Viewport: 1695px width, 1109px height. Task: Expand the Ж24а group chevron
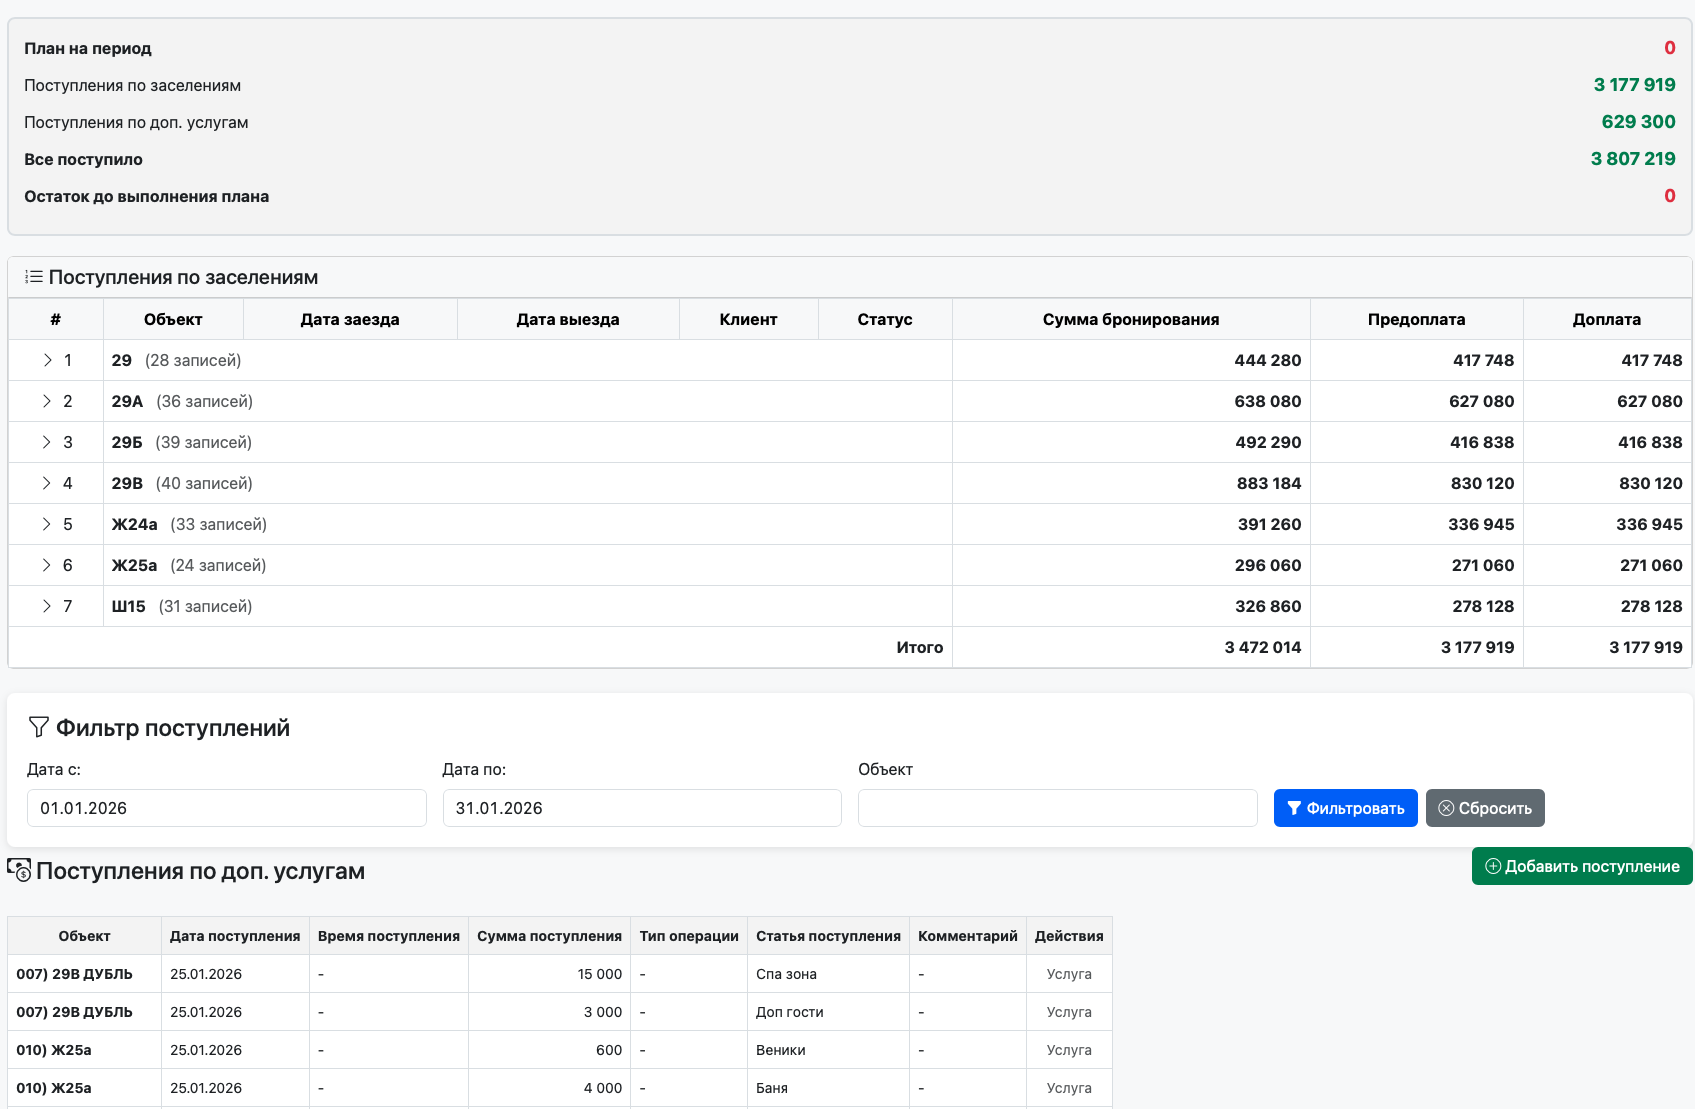click(47, 524)
